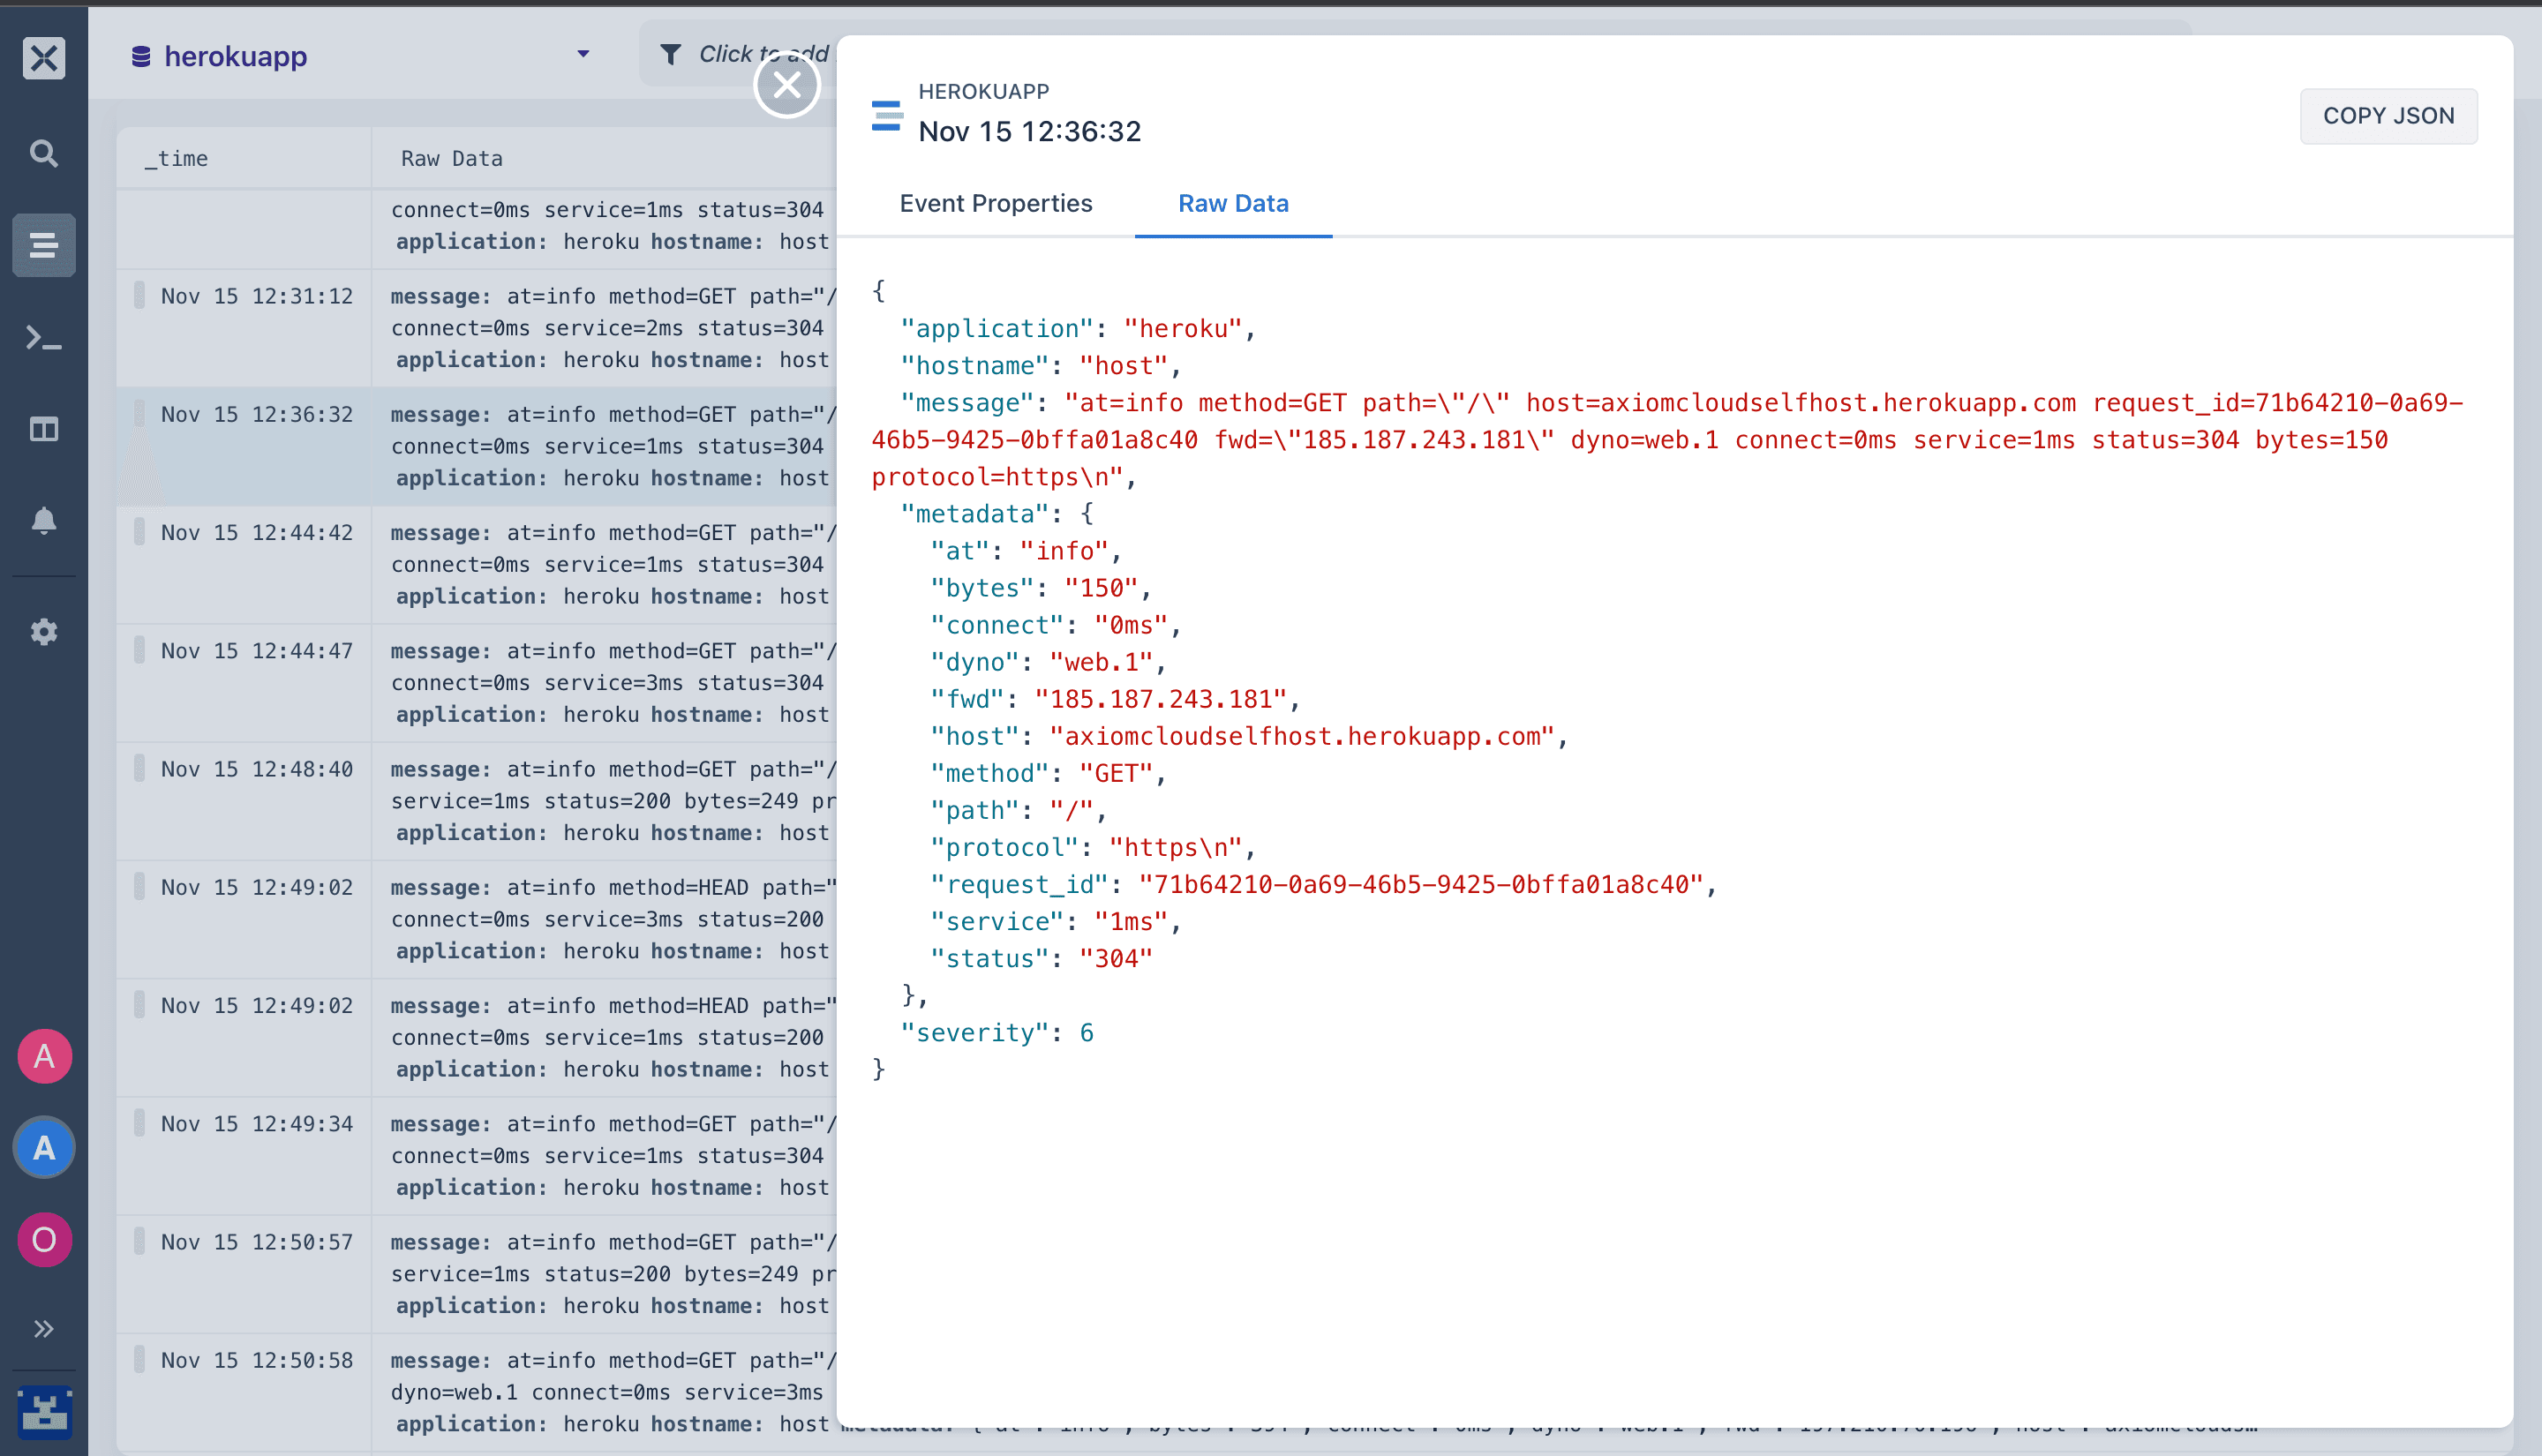Open the dashboards icon

point(43,429)
